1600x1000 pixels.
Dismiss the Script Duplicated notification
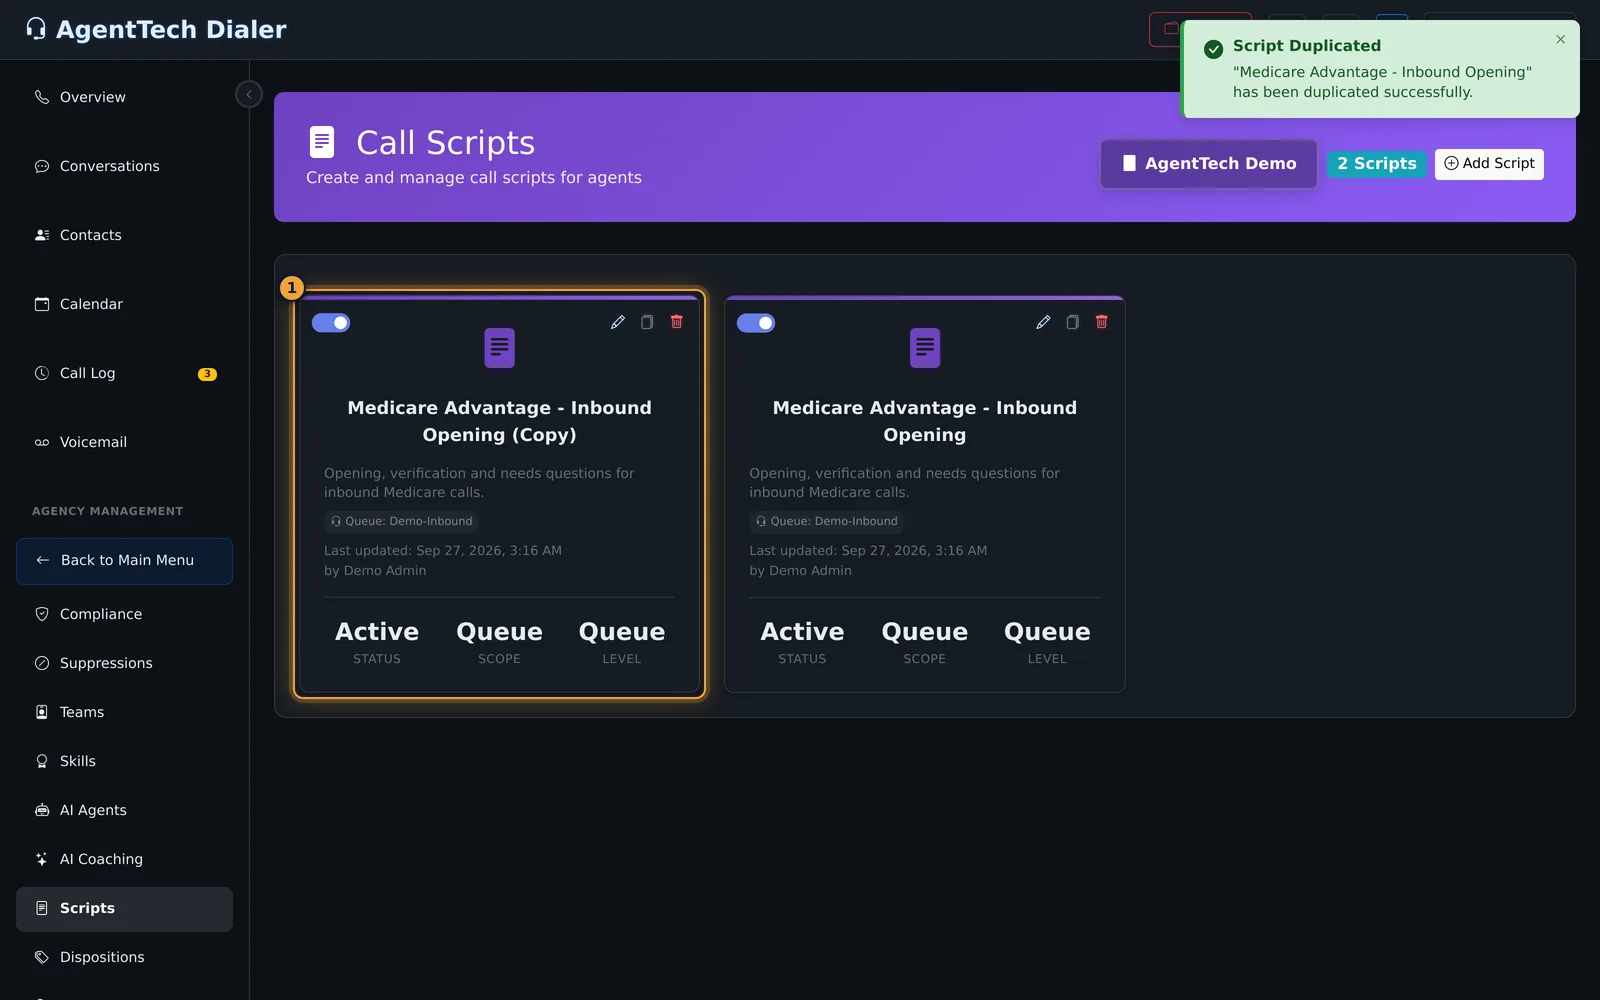(1560, 40)
